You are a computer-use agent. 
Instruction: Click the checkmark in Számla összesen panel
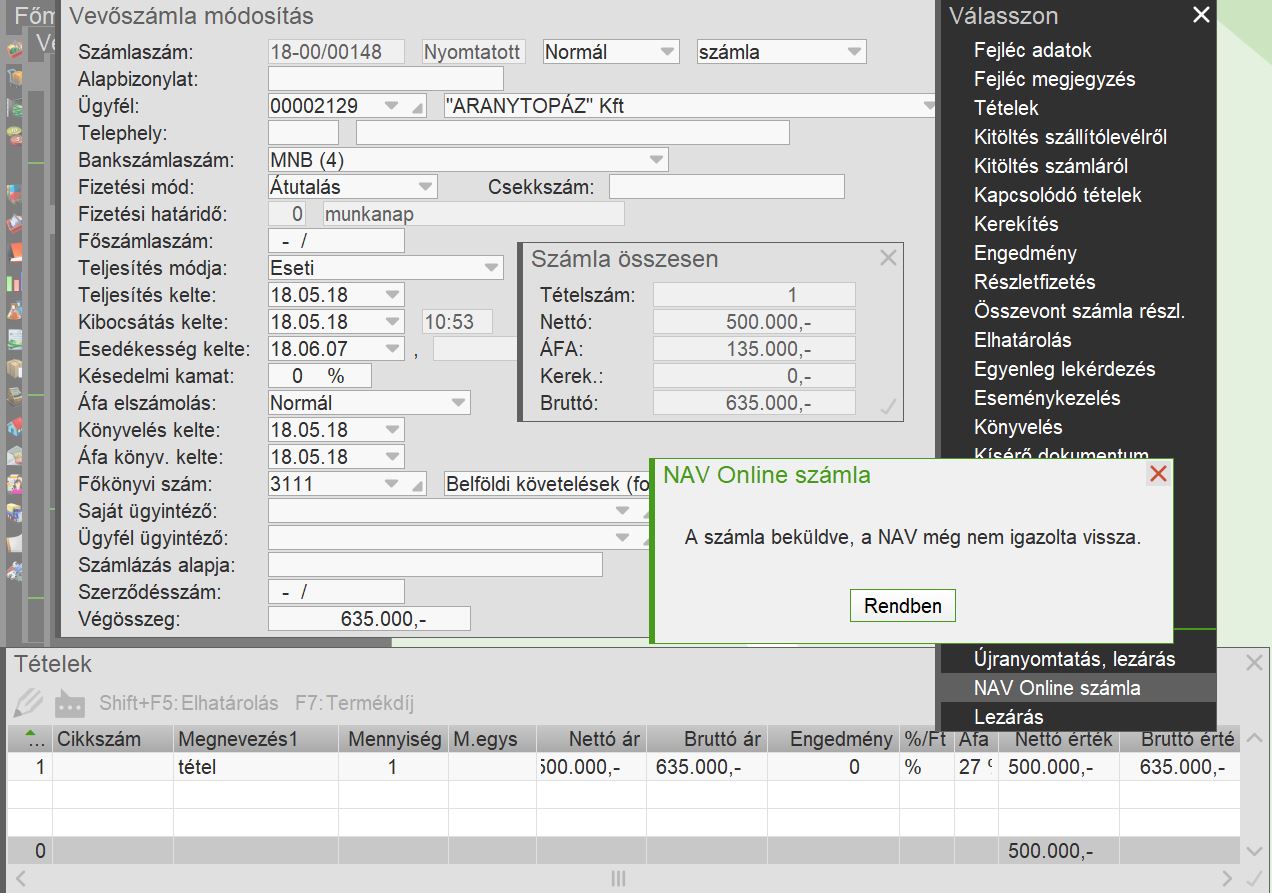coord(886,406)
